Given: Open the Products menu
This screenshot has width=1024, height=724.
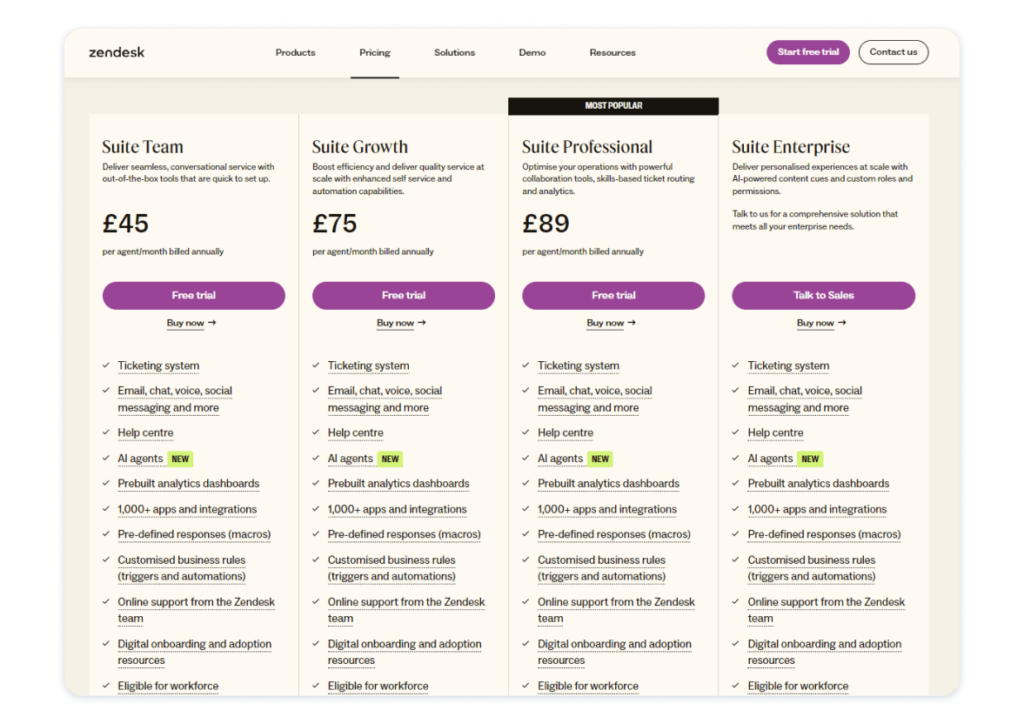Looking at the screenshot, I should tap(295, 52).
